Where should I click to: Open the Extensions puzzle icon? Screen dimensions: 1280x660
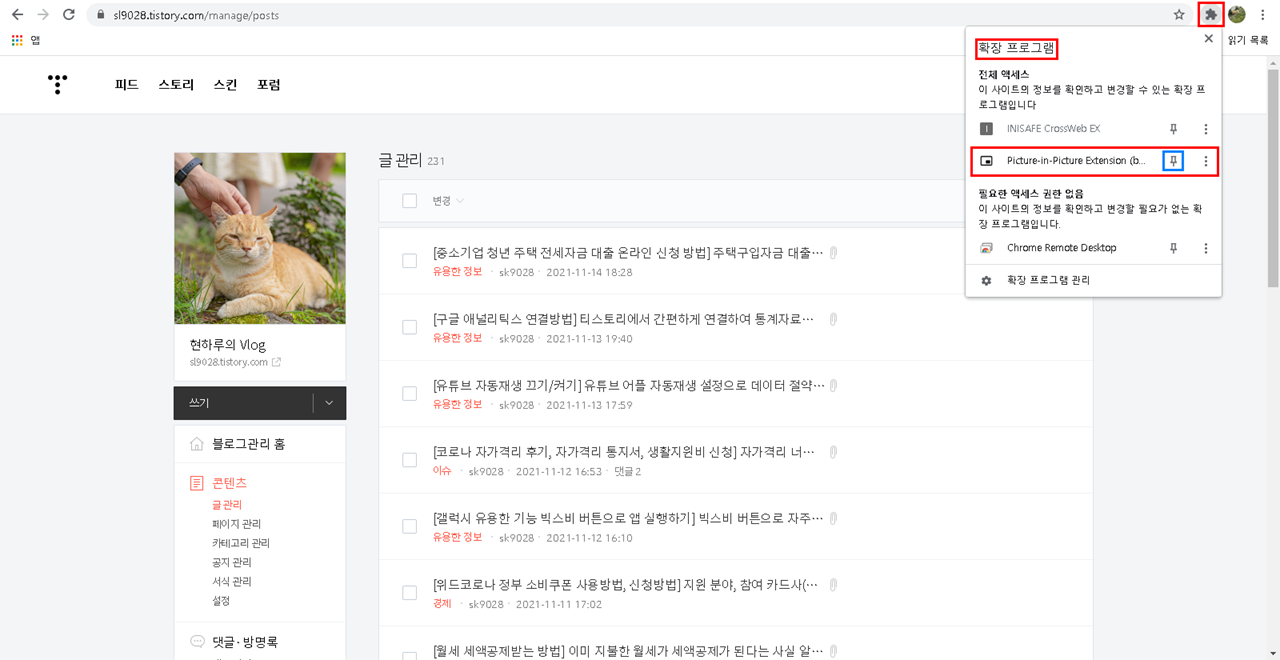point(1211,15)
